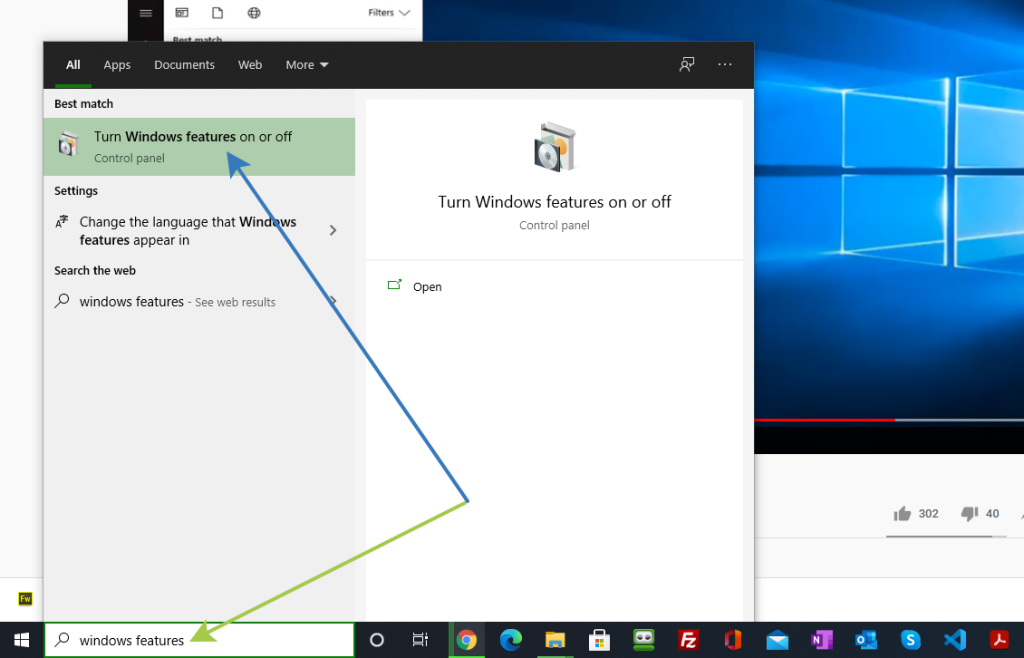The height and width of the screenshot is (658, 1024).
Task: Expand language setting result with chevron arrow
Action: click(333, 230)
